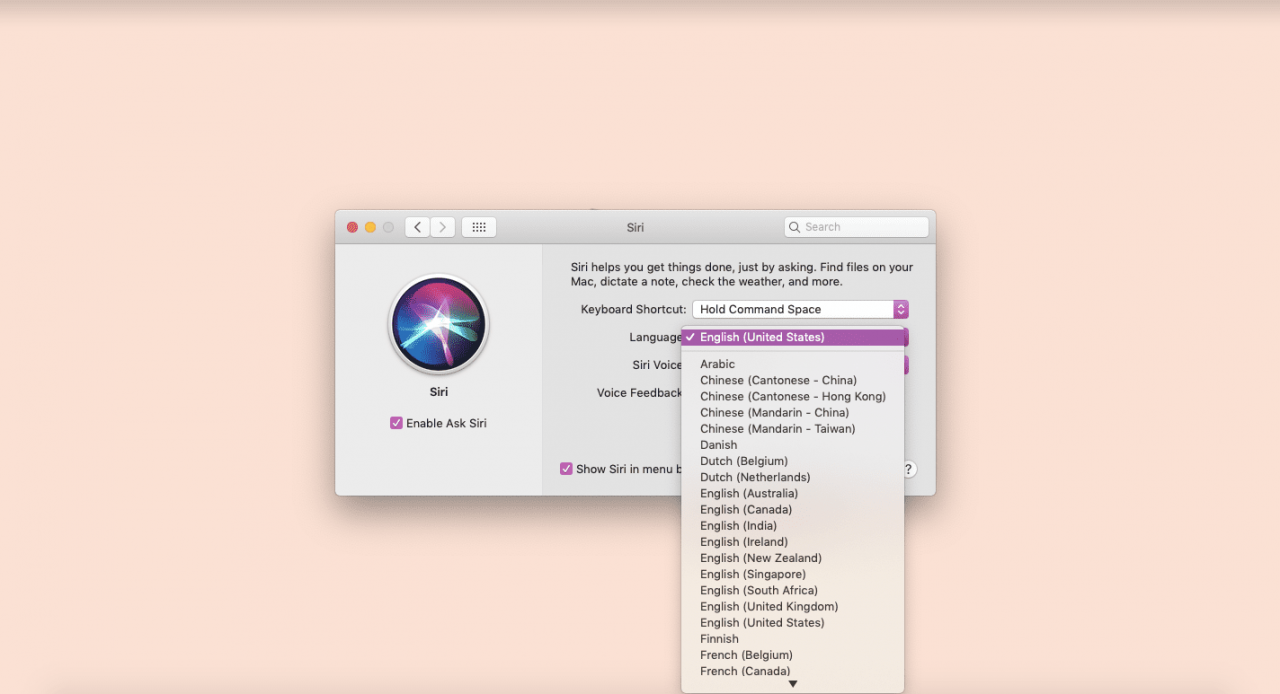Toggle Enable Ask Siri checkbox

tap(396, 423)
